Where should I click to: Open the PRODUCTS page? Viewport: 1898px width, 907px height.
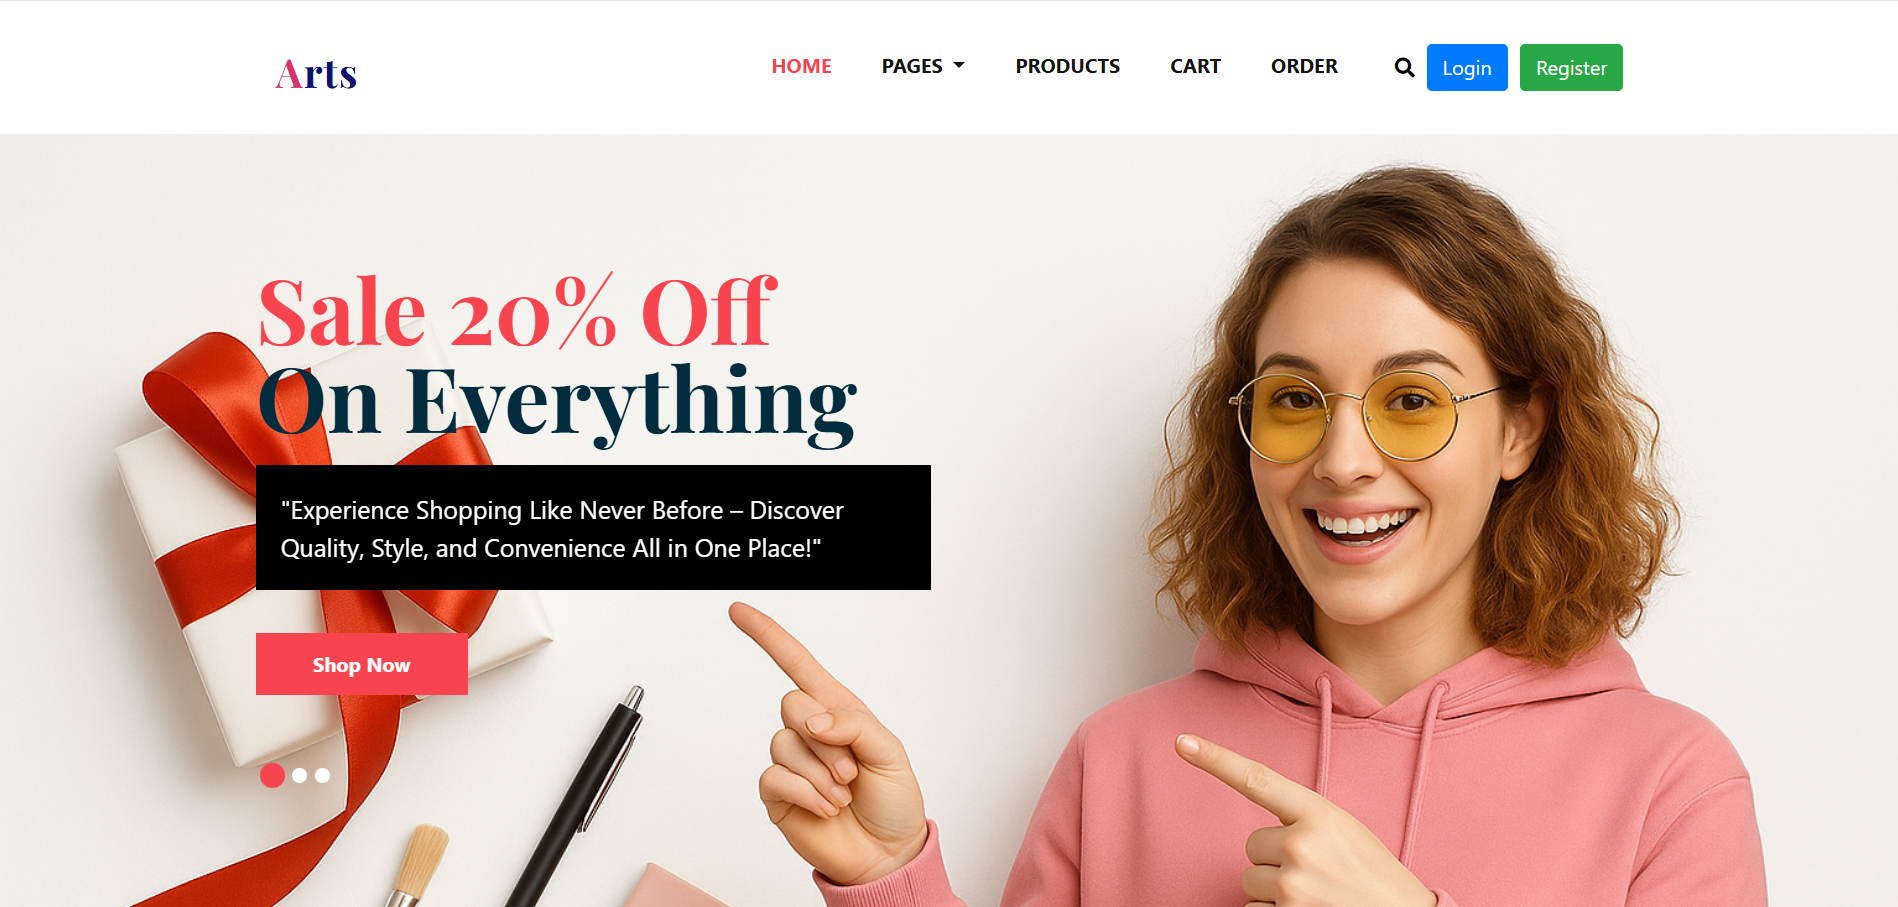tap(1067, 66)
